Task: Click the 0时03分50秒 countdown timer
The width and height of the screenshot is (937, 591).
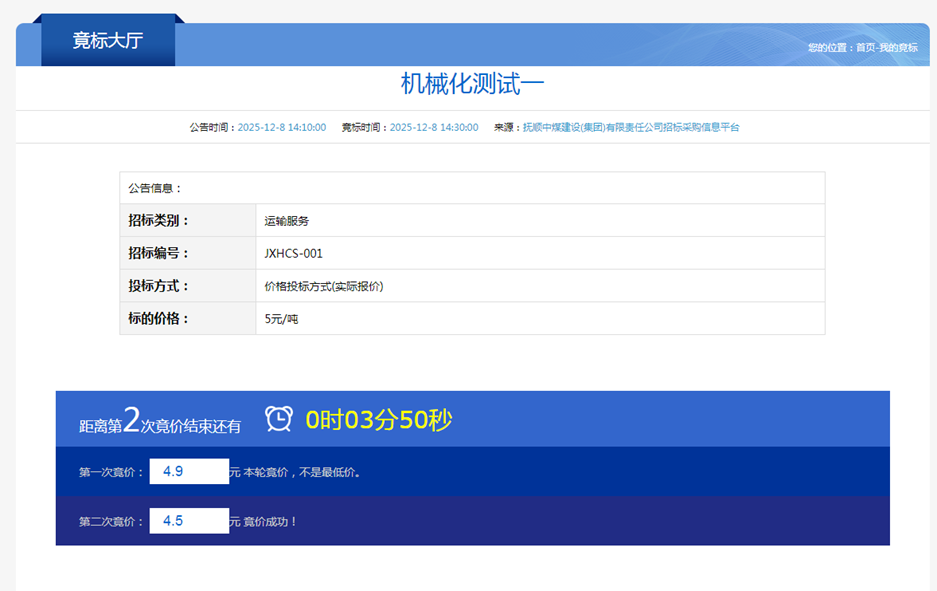Action: tap(379, 419)
